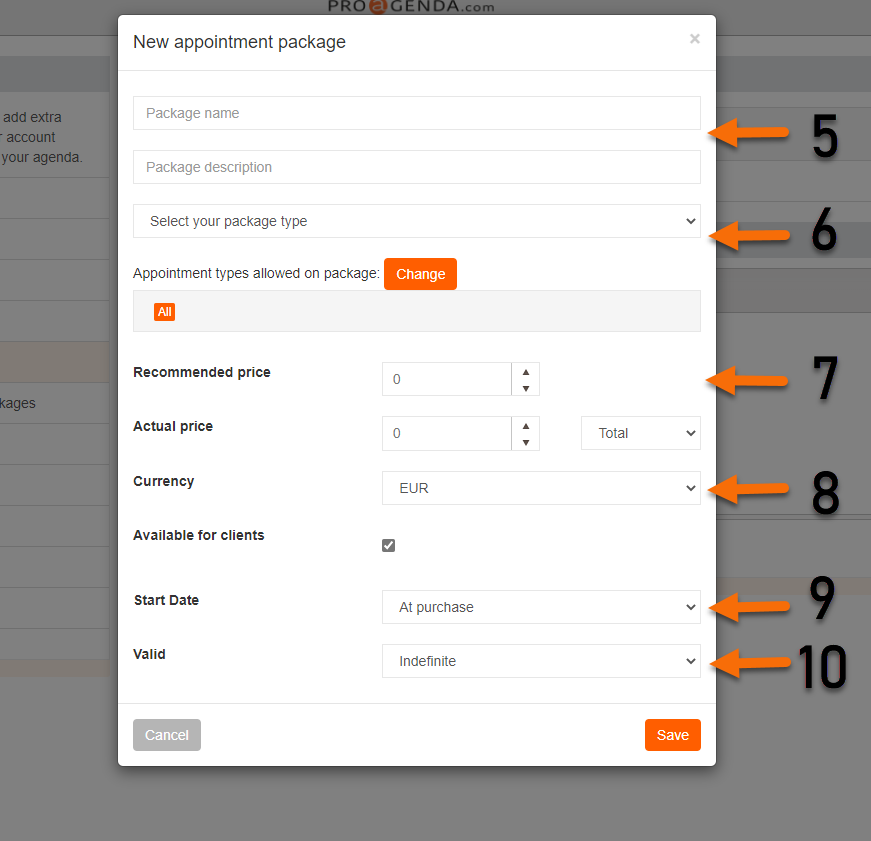Viewport: 871px width, 841px height.
Task: Save the new appointment package
Action: [672, 735]
